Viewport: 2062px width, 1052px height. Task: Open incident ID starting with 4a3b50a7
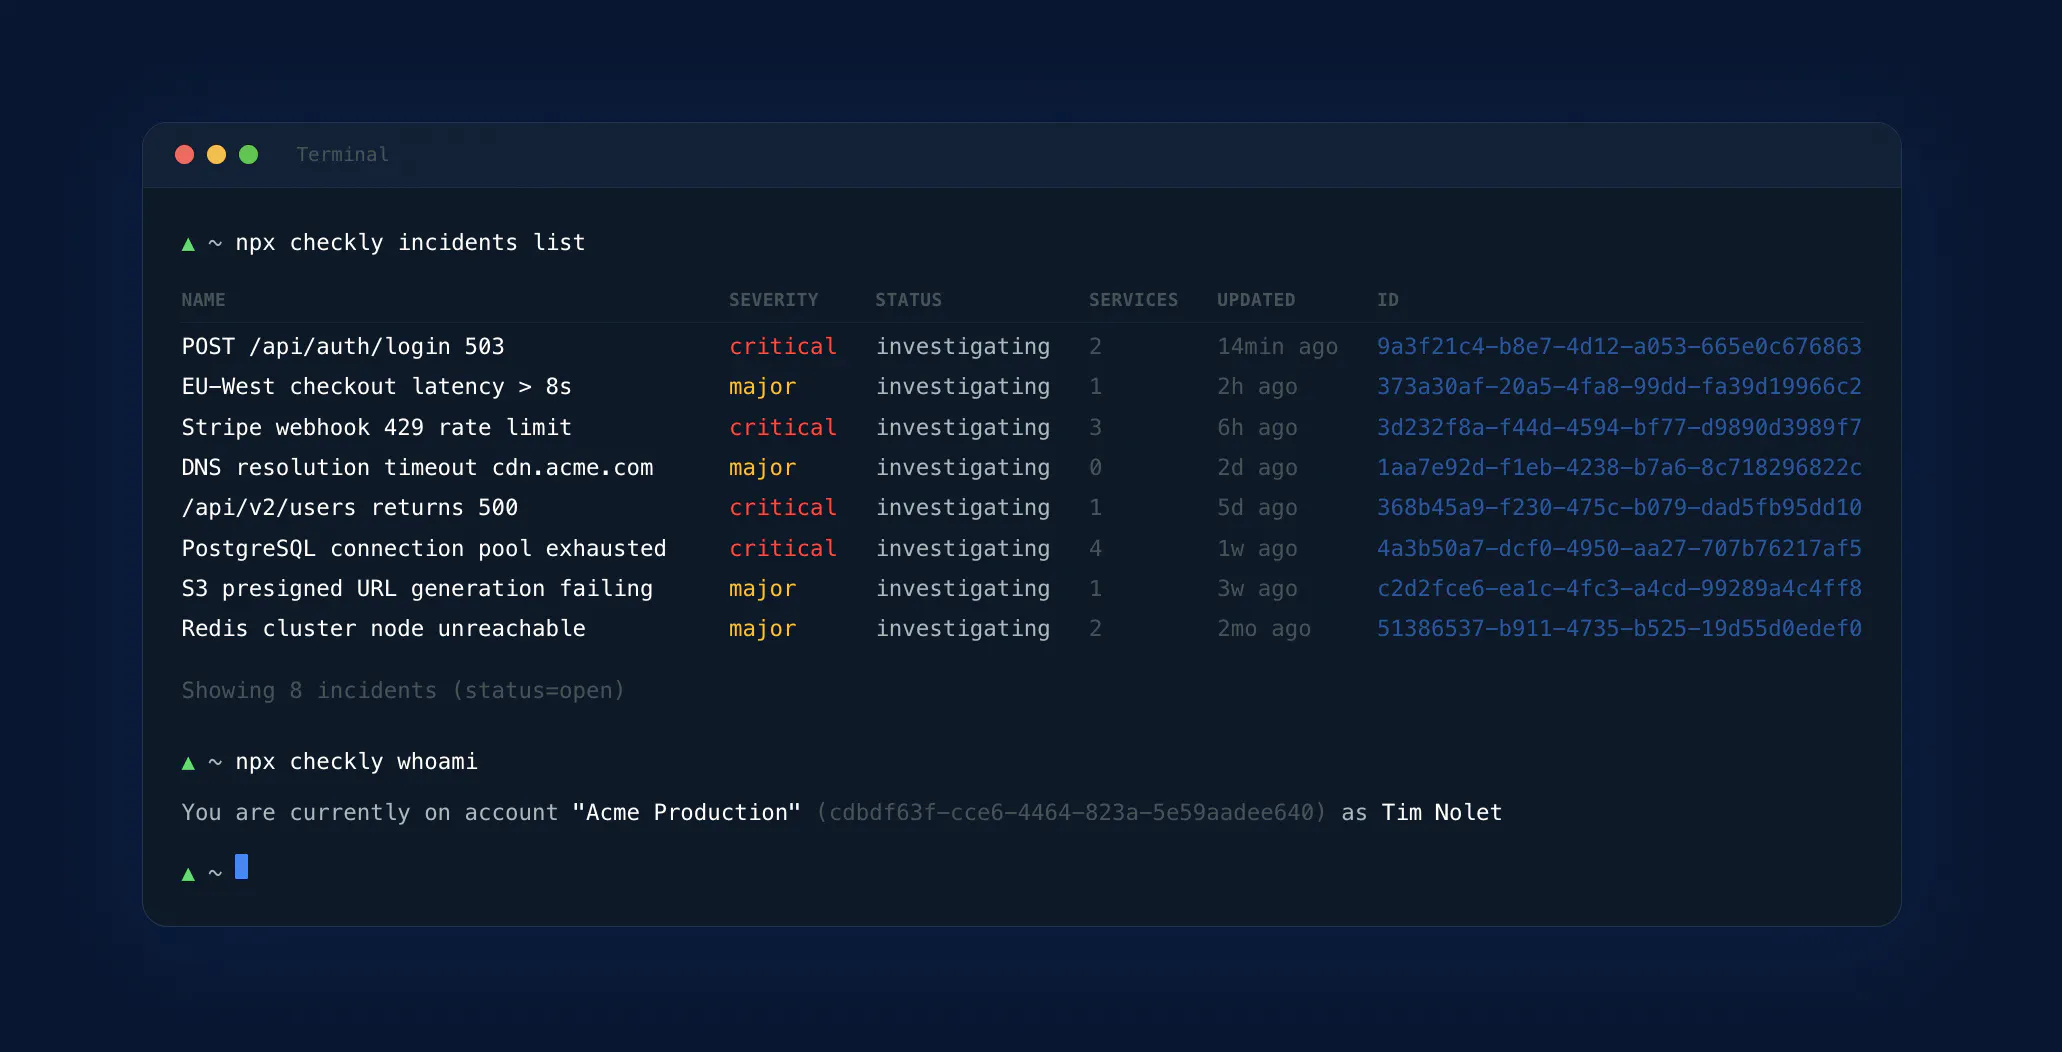coord(1618,549)
